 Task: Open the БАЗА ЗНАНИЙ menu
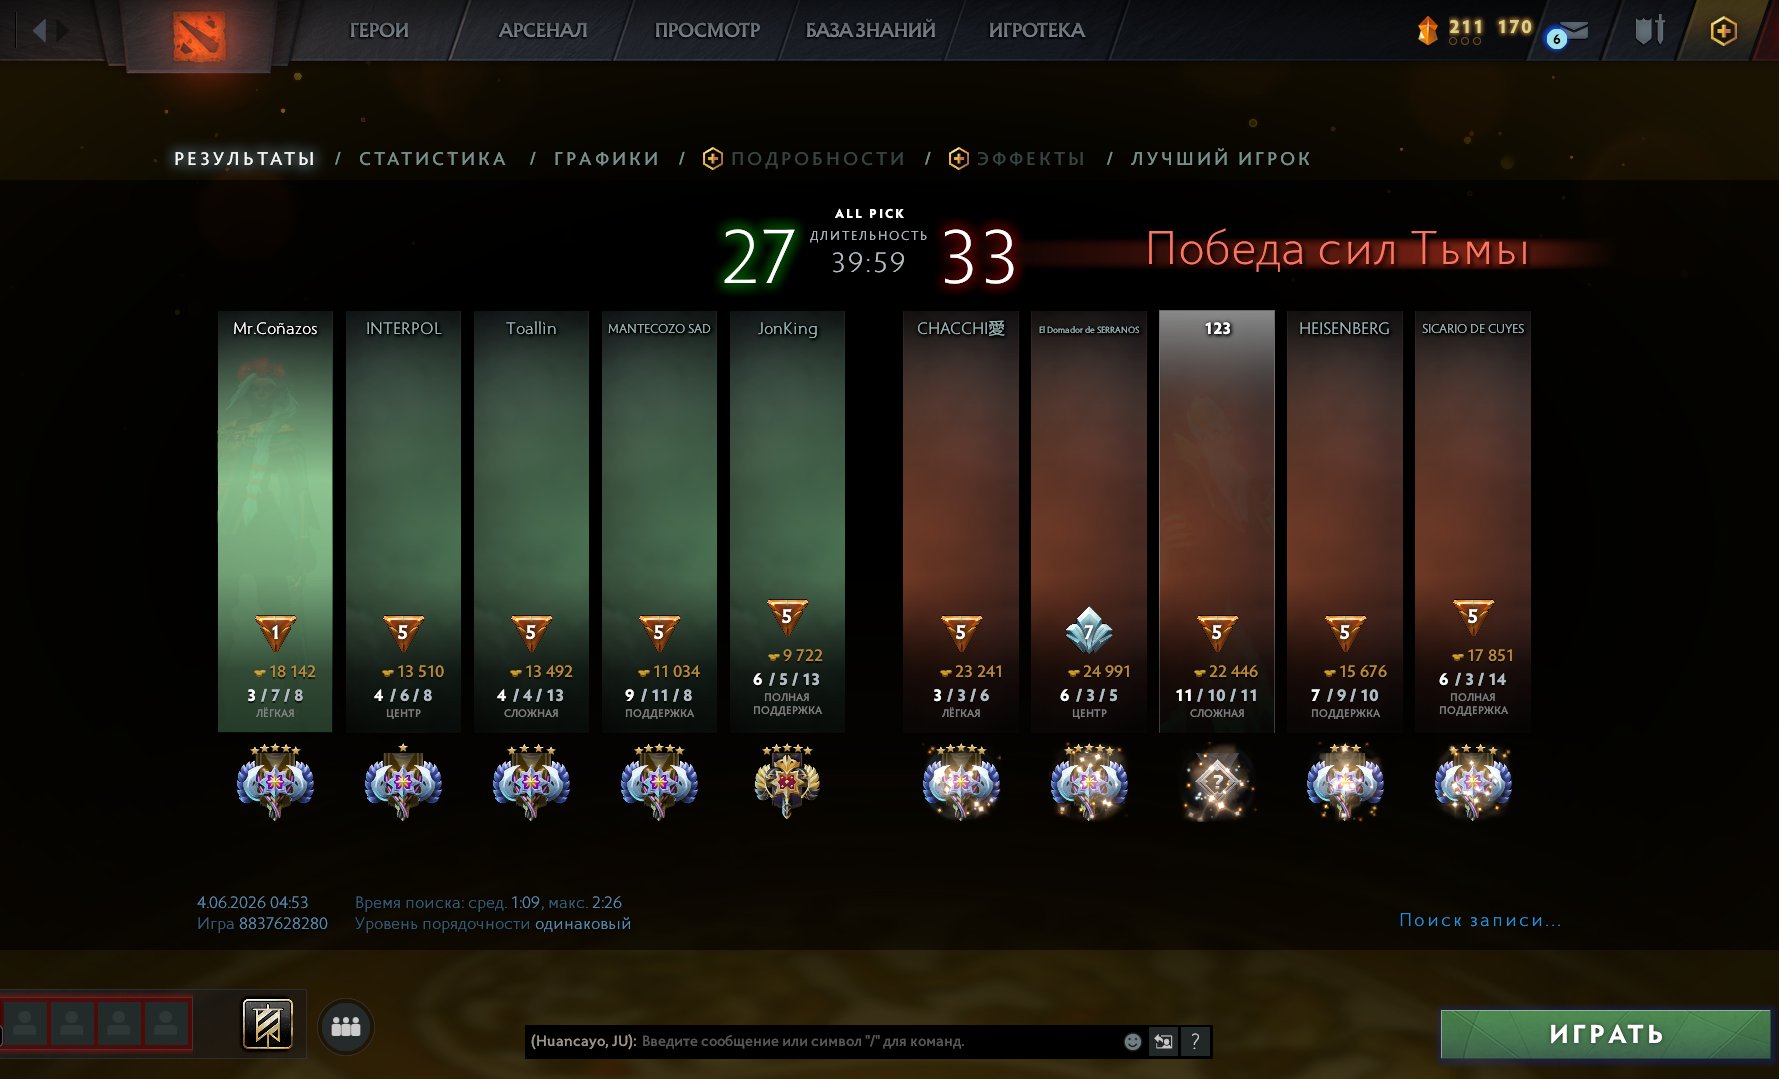871,30
